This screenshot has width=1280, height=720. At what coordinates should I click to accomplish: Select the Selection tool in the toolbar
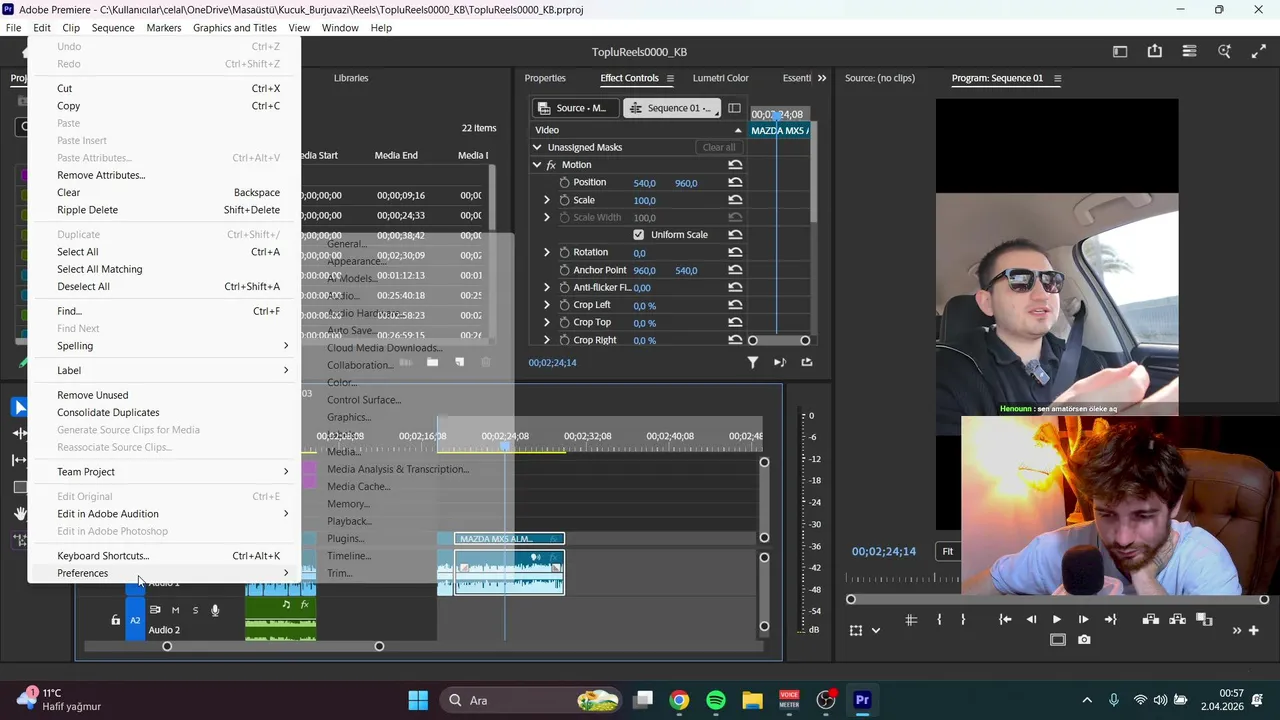(20, 407)
